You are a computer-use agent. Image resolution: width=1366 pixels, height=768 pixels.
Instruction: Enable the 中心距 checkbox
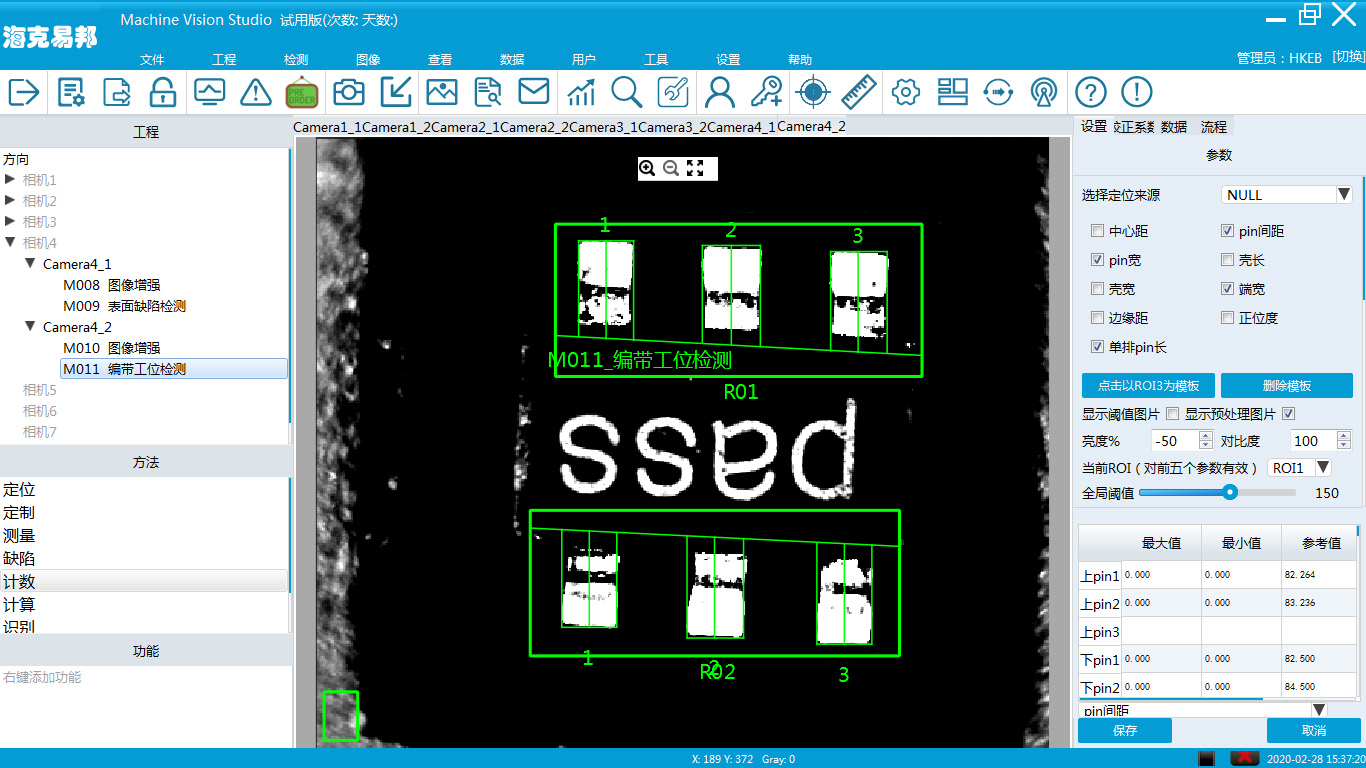click(1098, 231)
